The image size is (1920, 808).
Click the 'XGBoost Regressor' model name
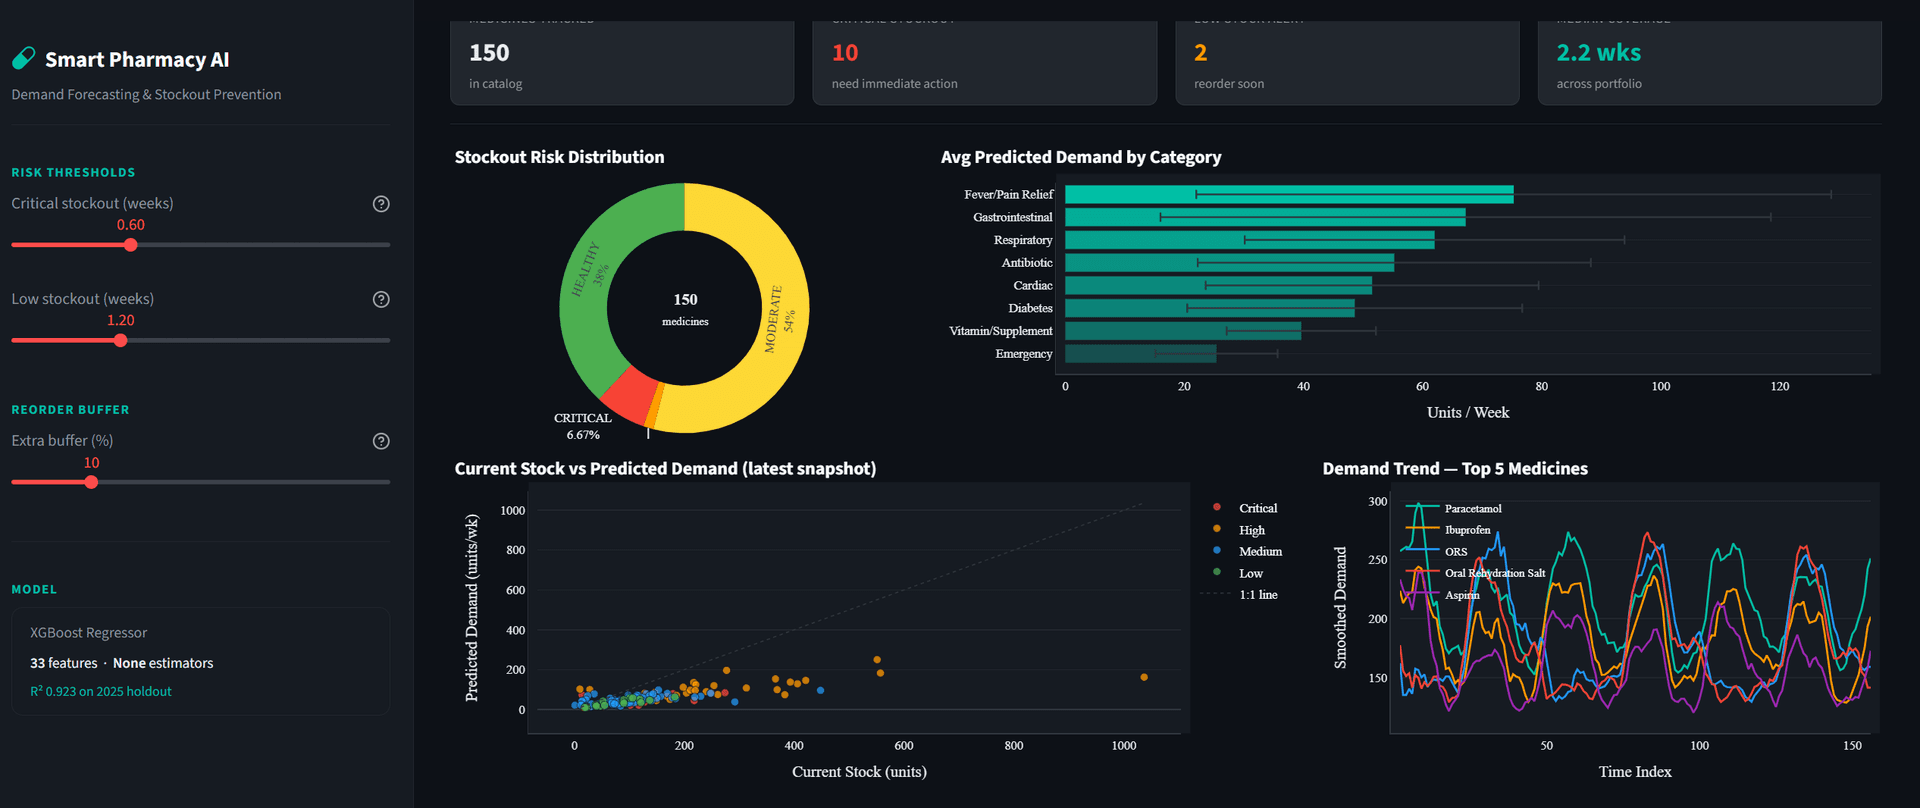(x=88, y=633)
